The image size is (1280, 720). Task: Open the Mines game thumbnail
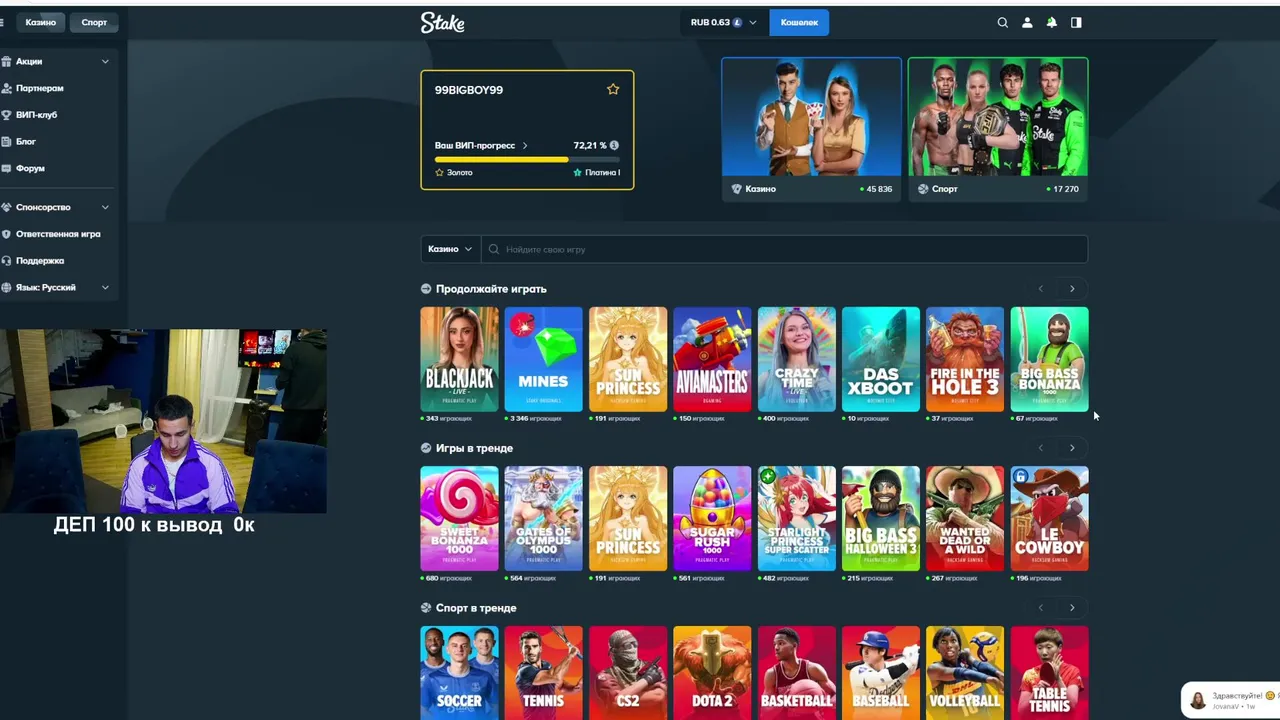click(x=543, y=359)
